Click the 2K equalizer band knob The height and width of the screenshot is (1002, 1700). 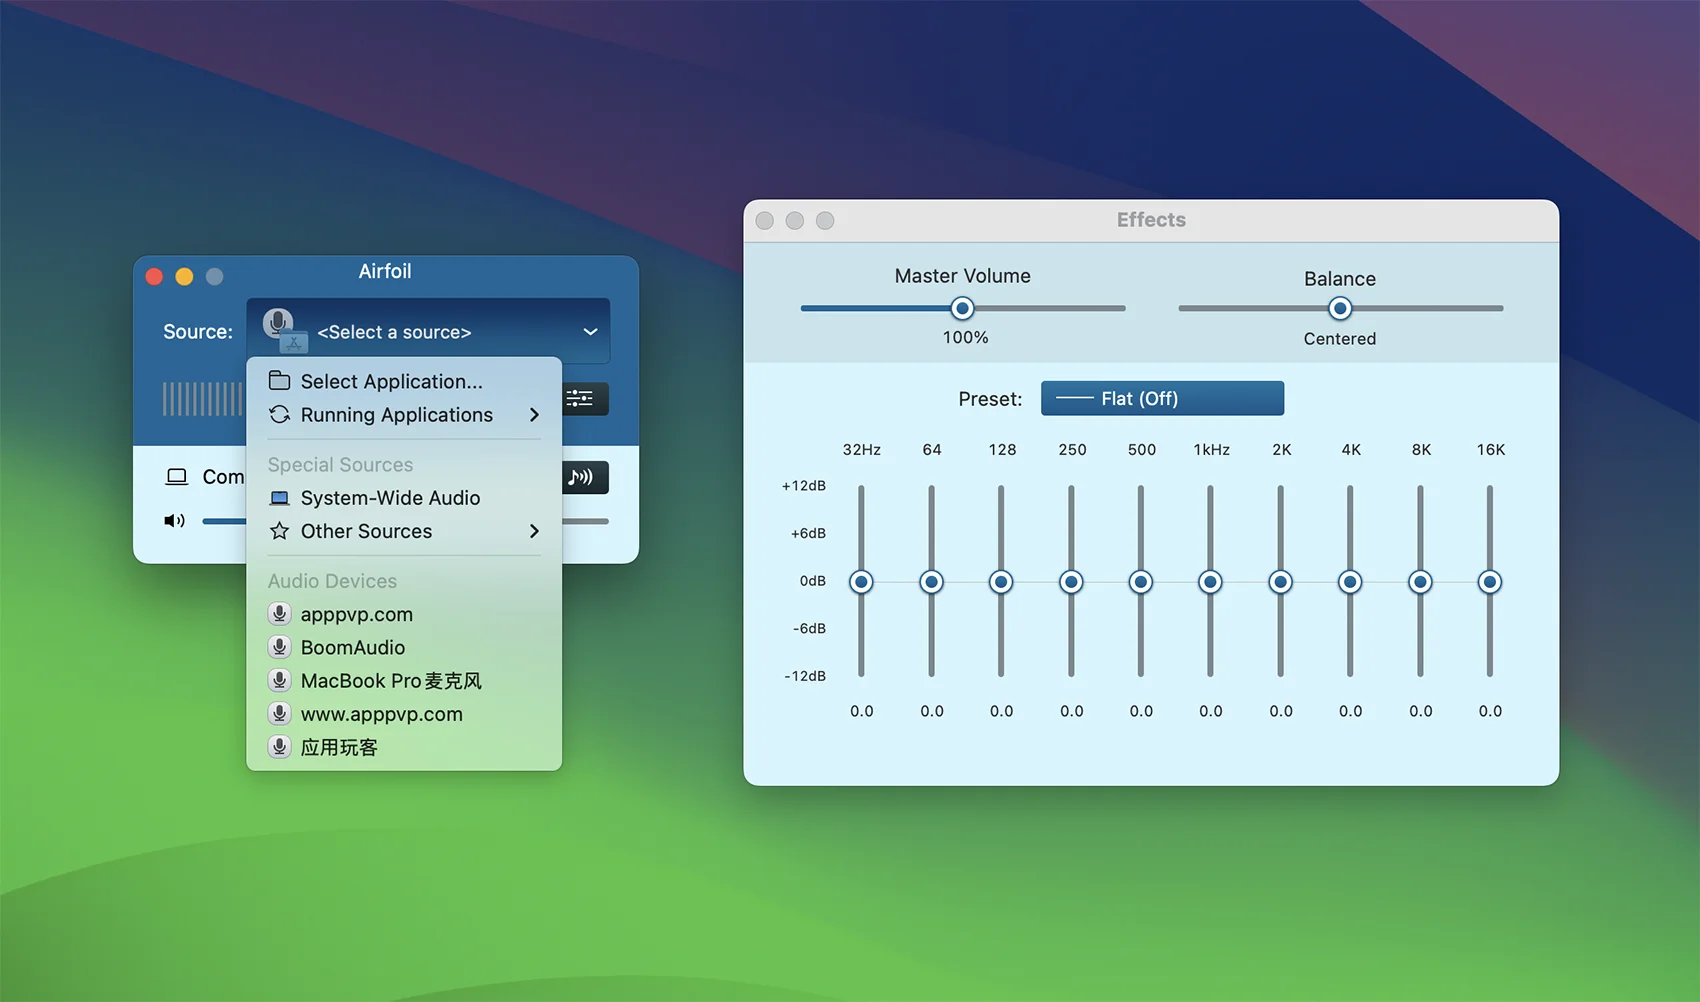(1280, 582)
